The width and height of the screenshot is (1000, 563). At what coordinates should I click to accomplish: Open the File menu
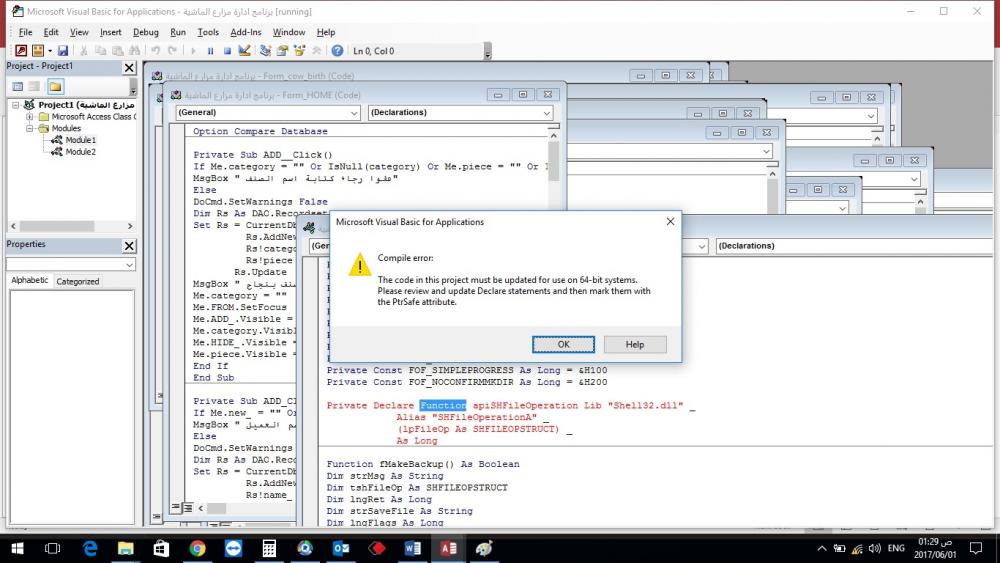(26, 32)
